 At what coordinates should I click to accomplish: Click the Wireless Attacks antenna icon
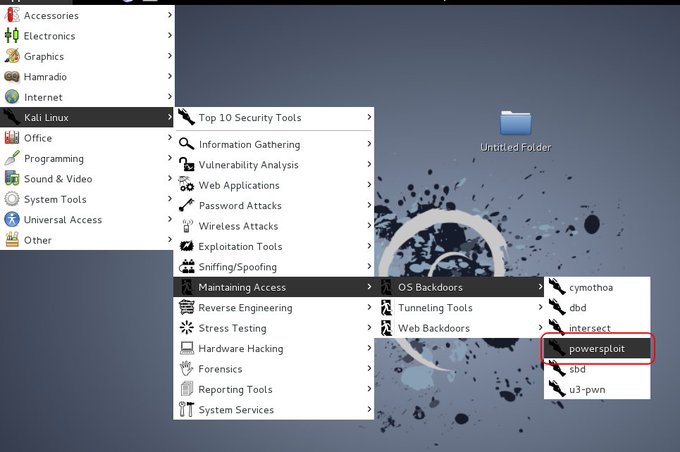tap(186, 226)
